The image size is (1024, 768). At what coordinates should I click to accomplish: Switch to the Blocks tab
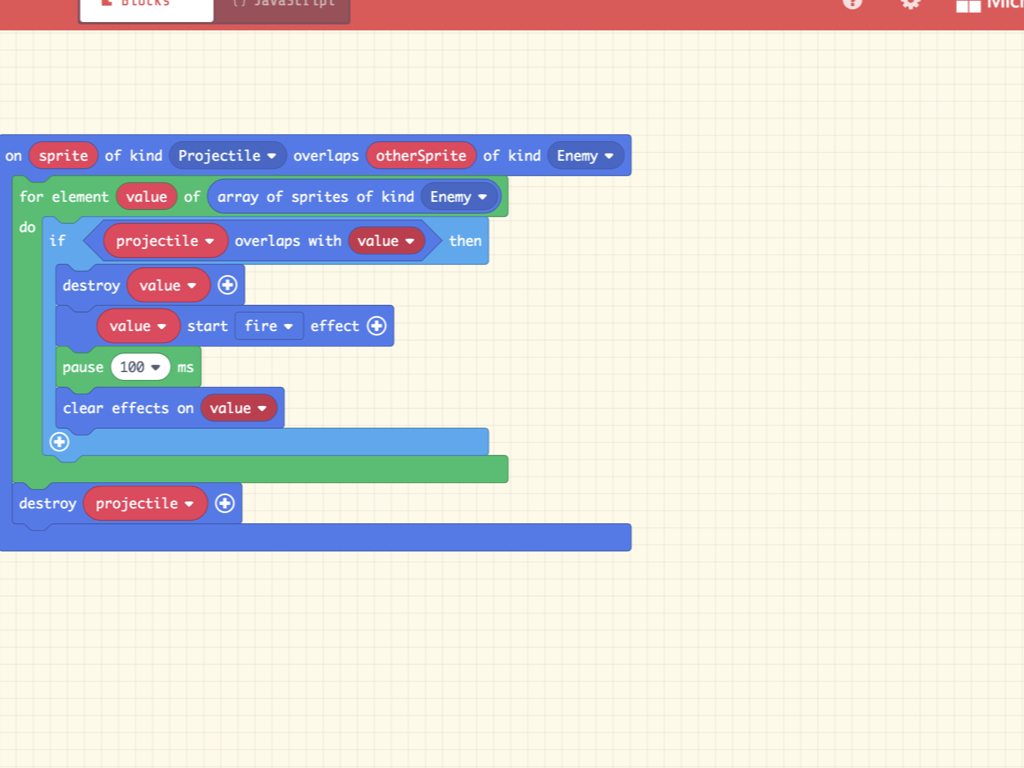click(146, 8)
